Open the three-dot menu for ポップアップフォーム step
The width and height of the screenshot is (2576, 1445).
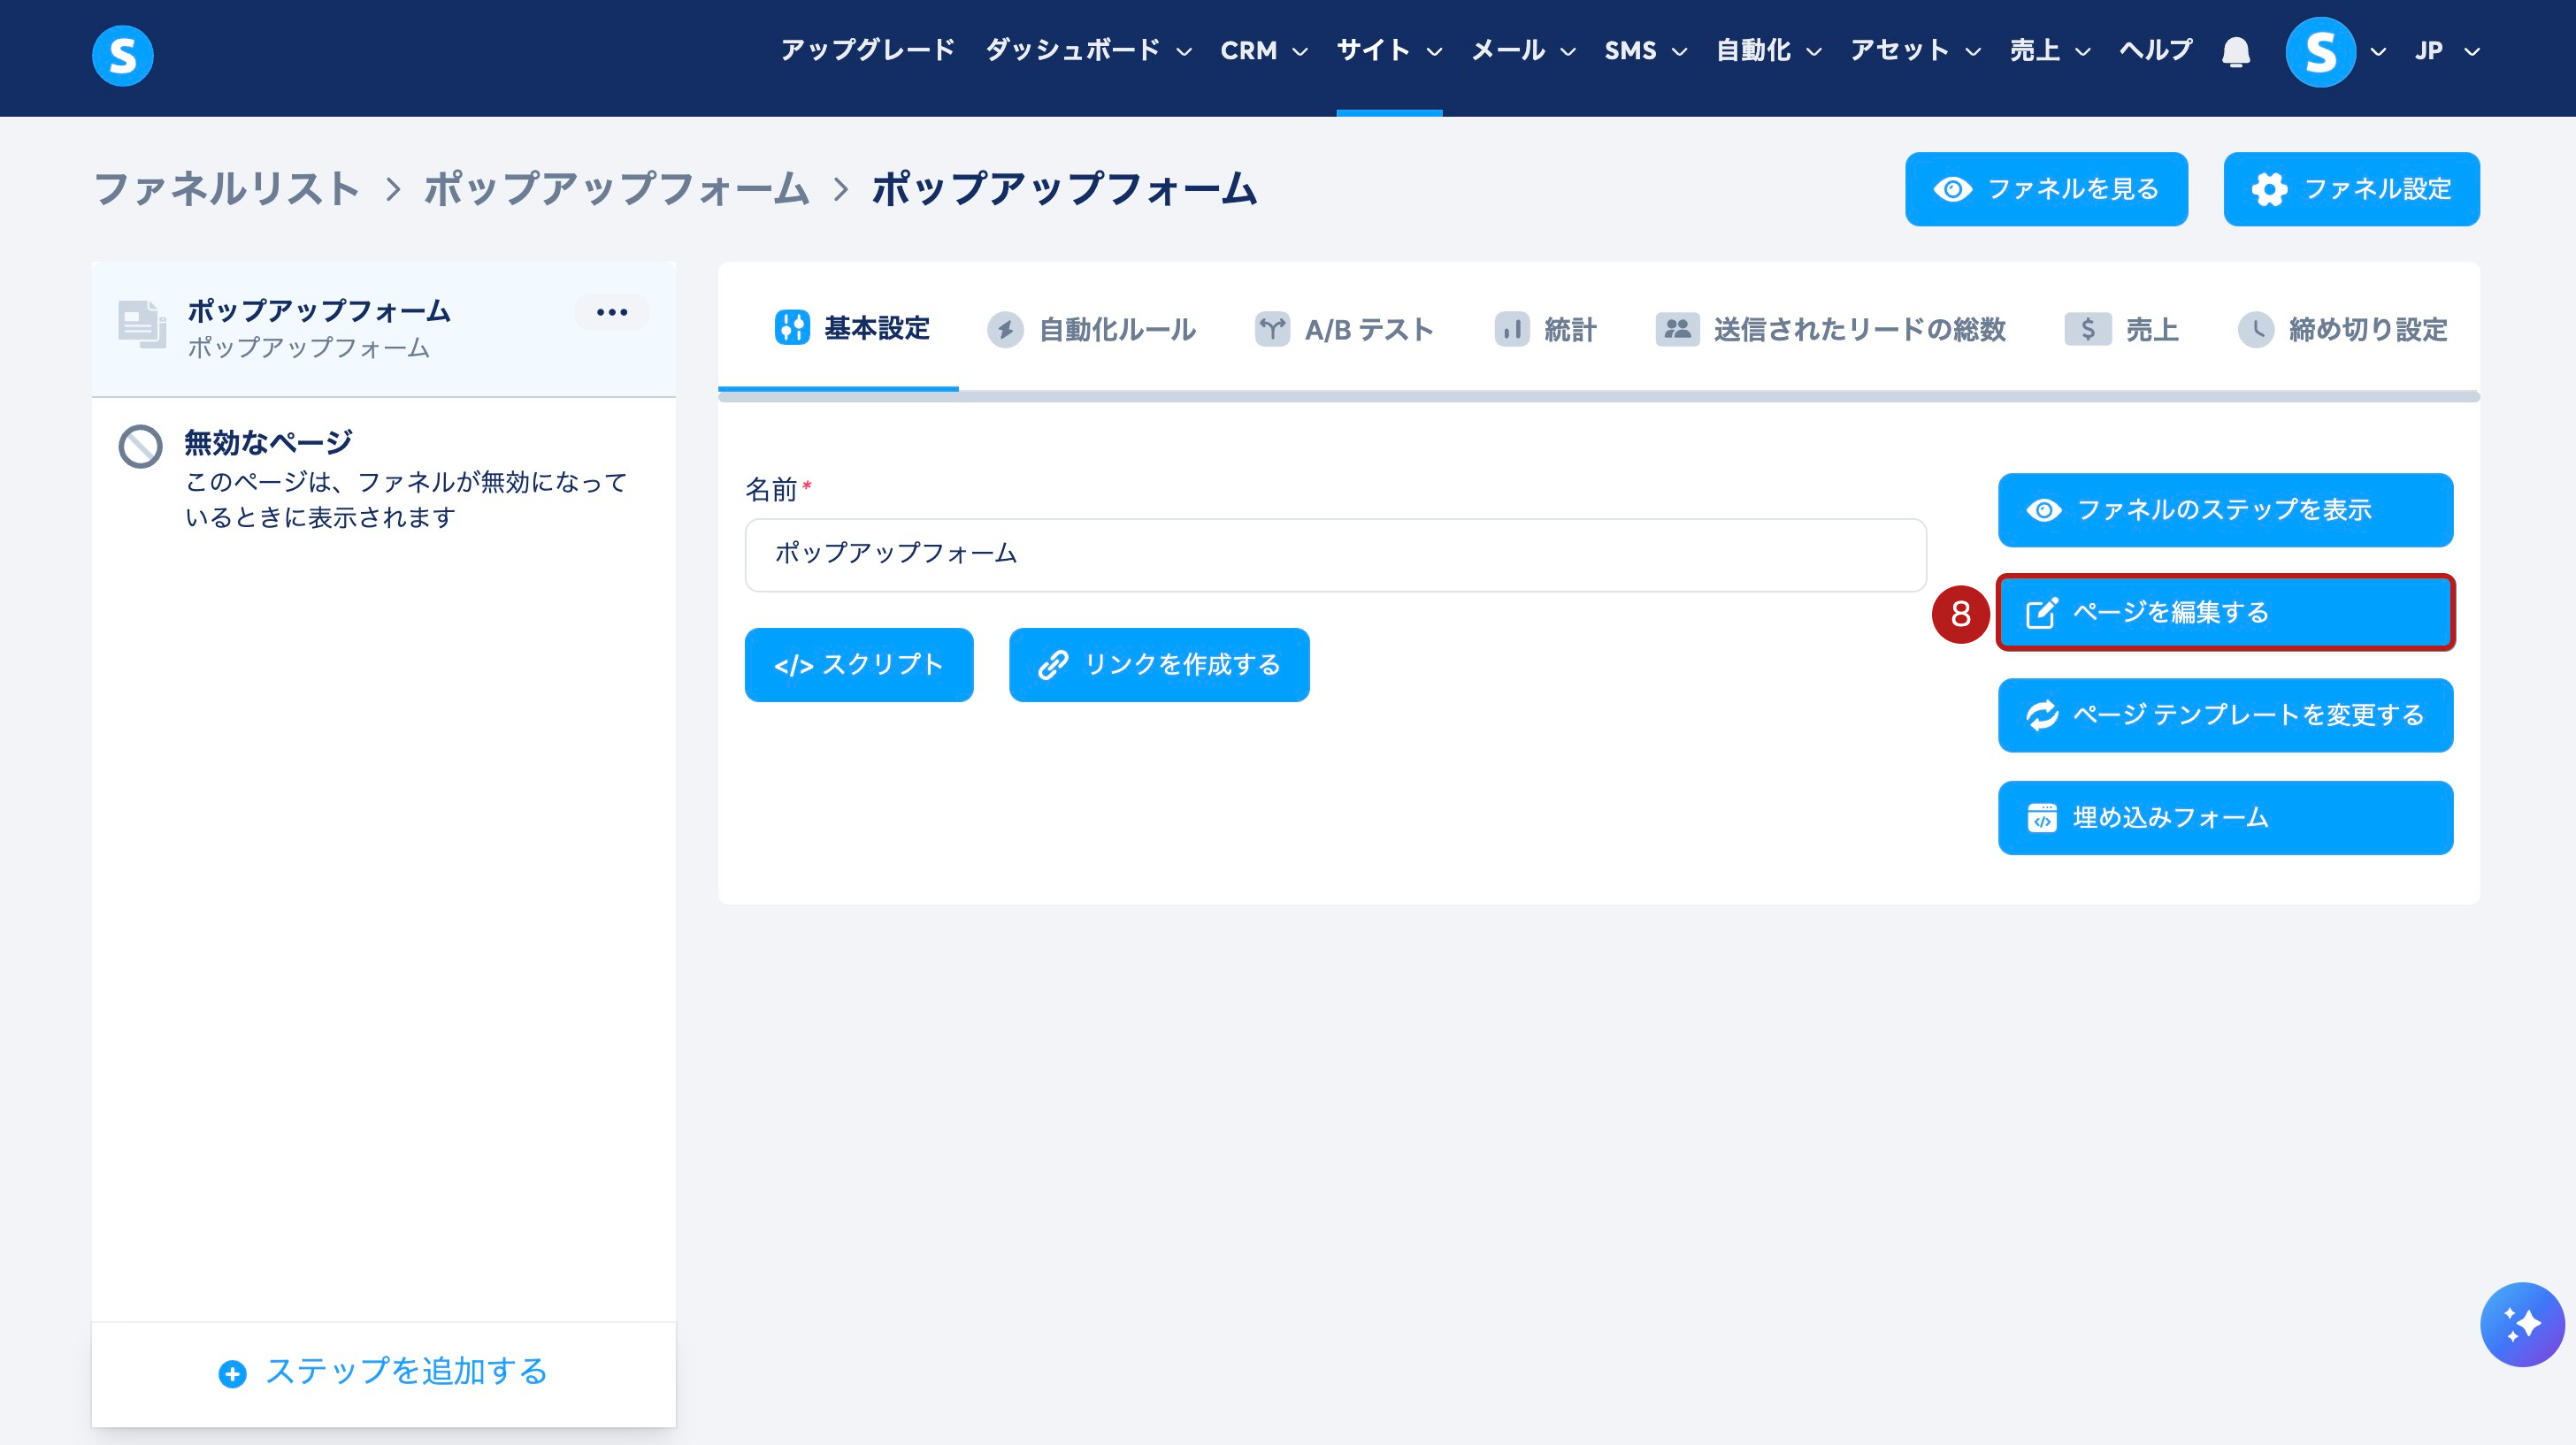pos(612,312)
